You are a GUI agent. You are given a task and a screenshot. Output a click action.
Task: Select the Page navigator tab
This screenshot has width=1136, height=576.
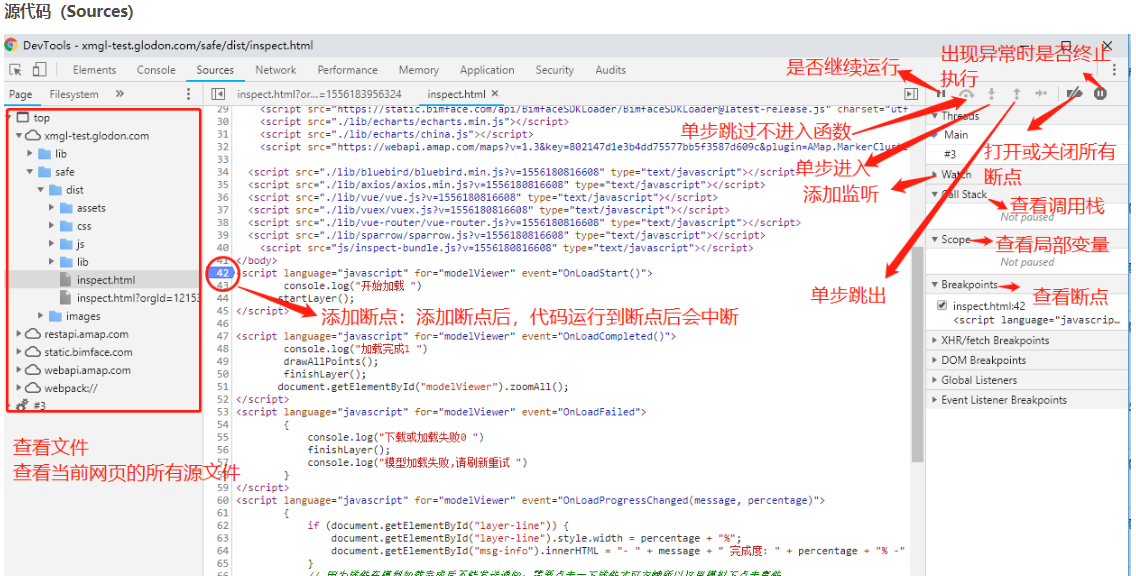[20, 94]
